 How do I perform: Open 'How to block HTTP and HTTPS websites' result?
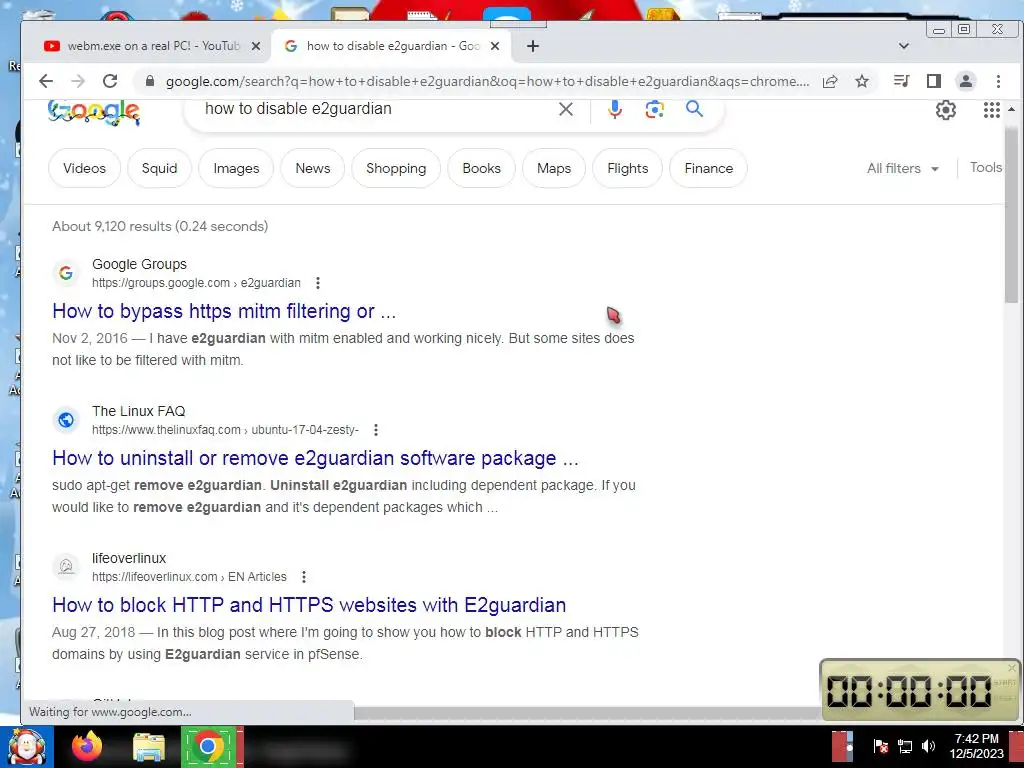coord(309,605)
